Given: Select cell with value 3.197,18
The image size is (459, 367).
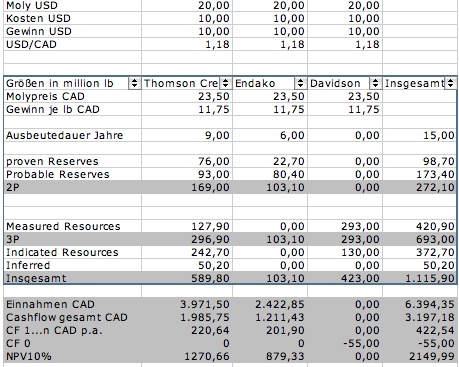Looking at the screenshot, I should pos(419,317).
